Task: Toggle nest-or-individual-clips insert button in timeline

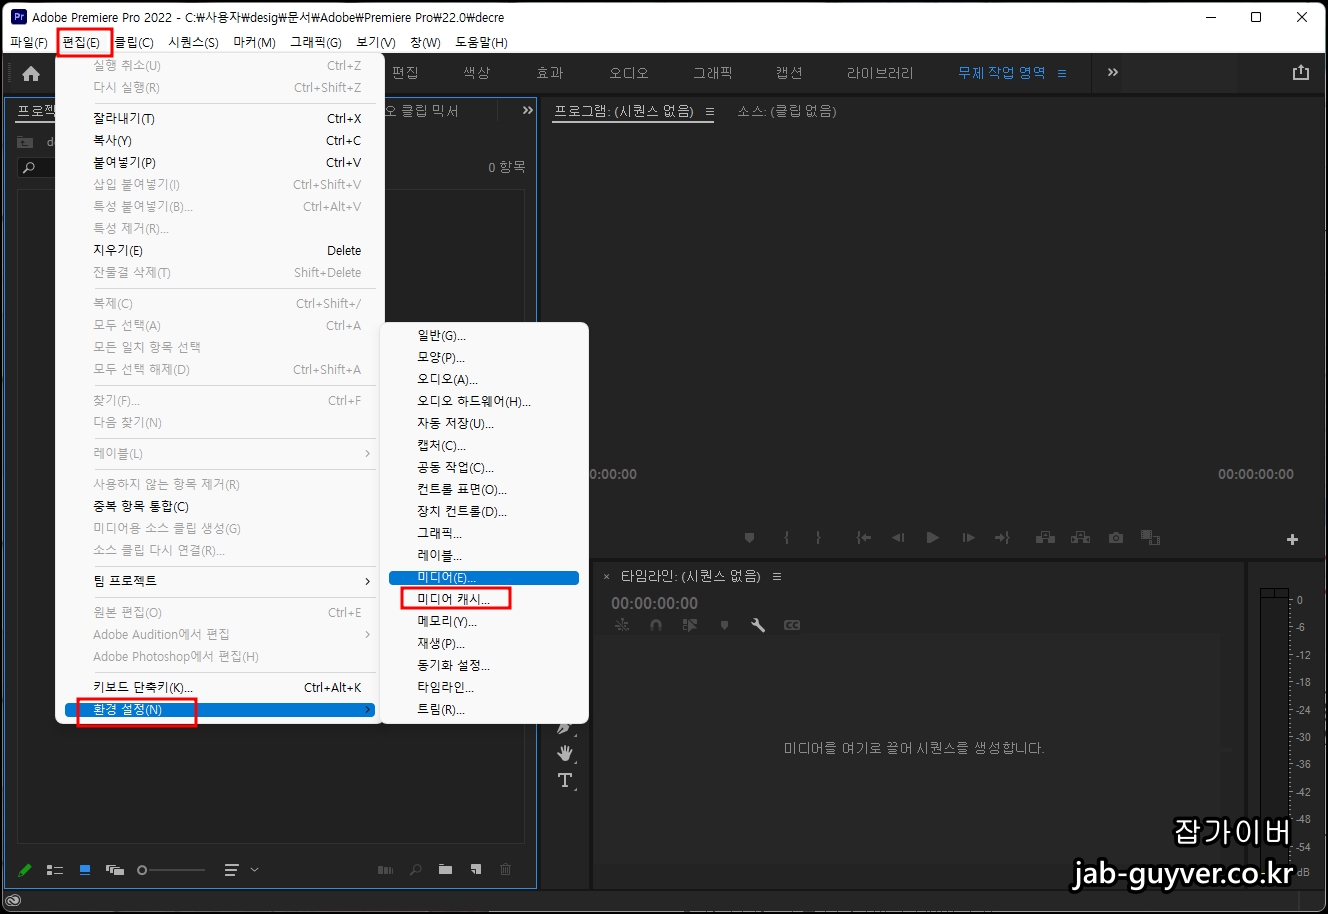Action: pyautogui.click(x=622, y=625)
